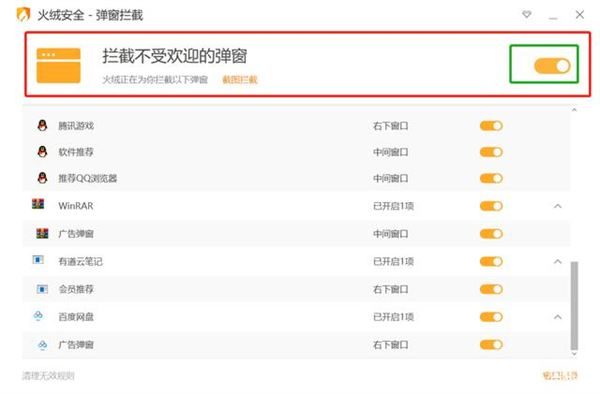Click the WinRAR icon beside its 广告弹窗 entry
600x394 pixels.
[x=42, y=233]
